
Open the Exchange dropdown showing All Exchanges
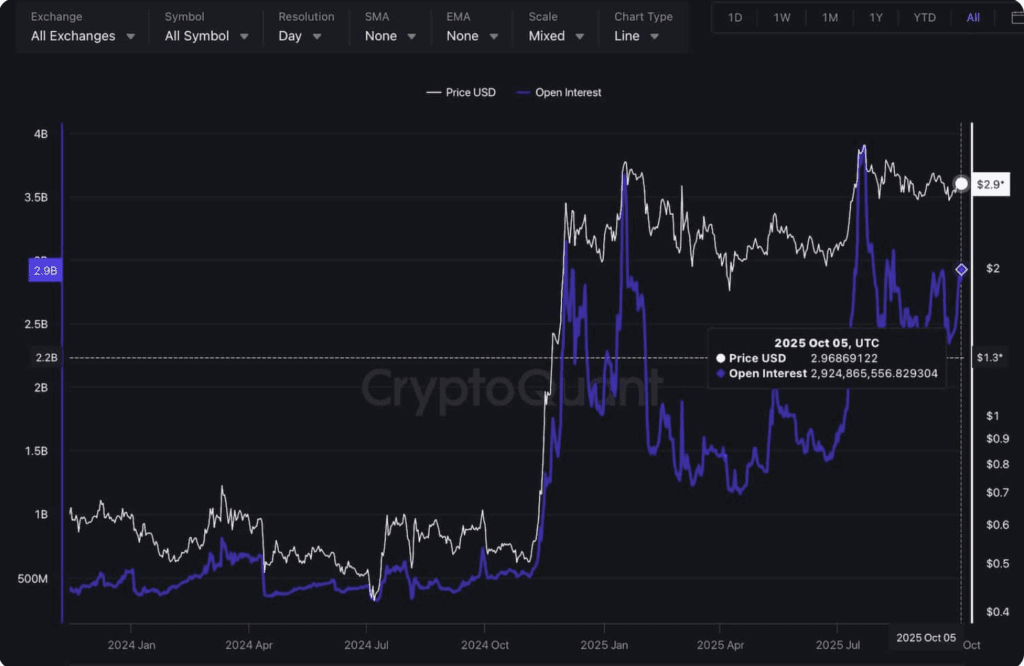click(x=82, y=36)
